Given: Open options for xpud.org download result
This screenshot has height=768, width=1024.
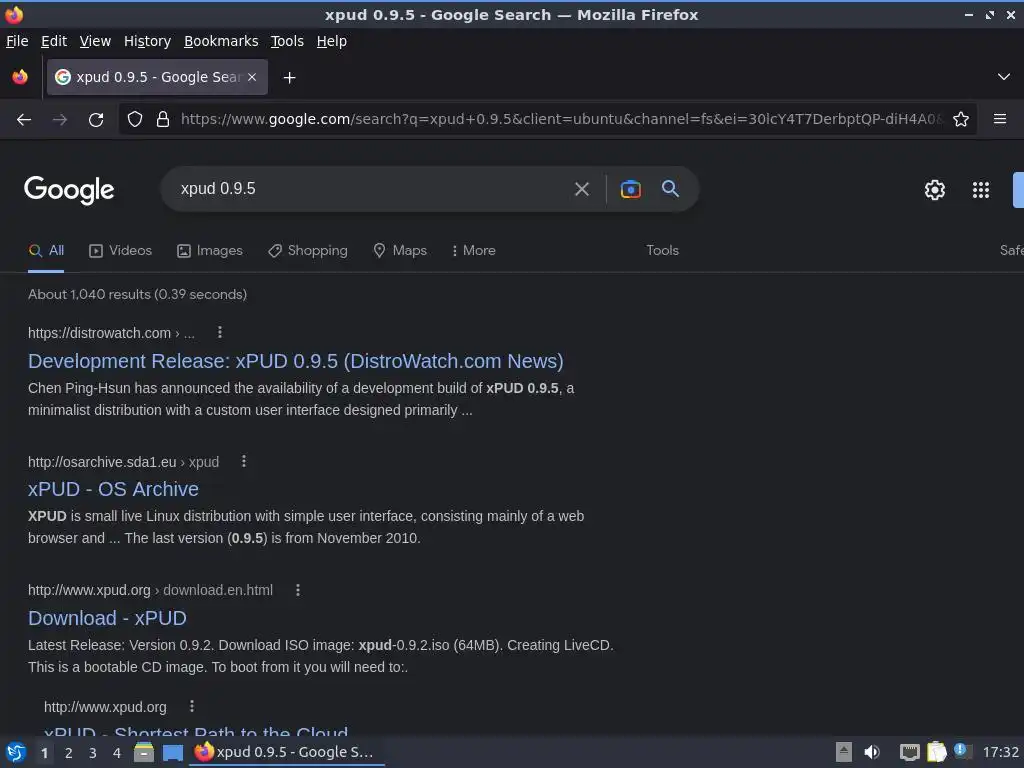Looking at the screenshot, I should coord(298,590).
